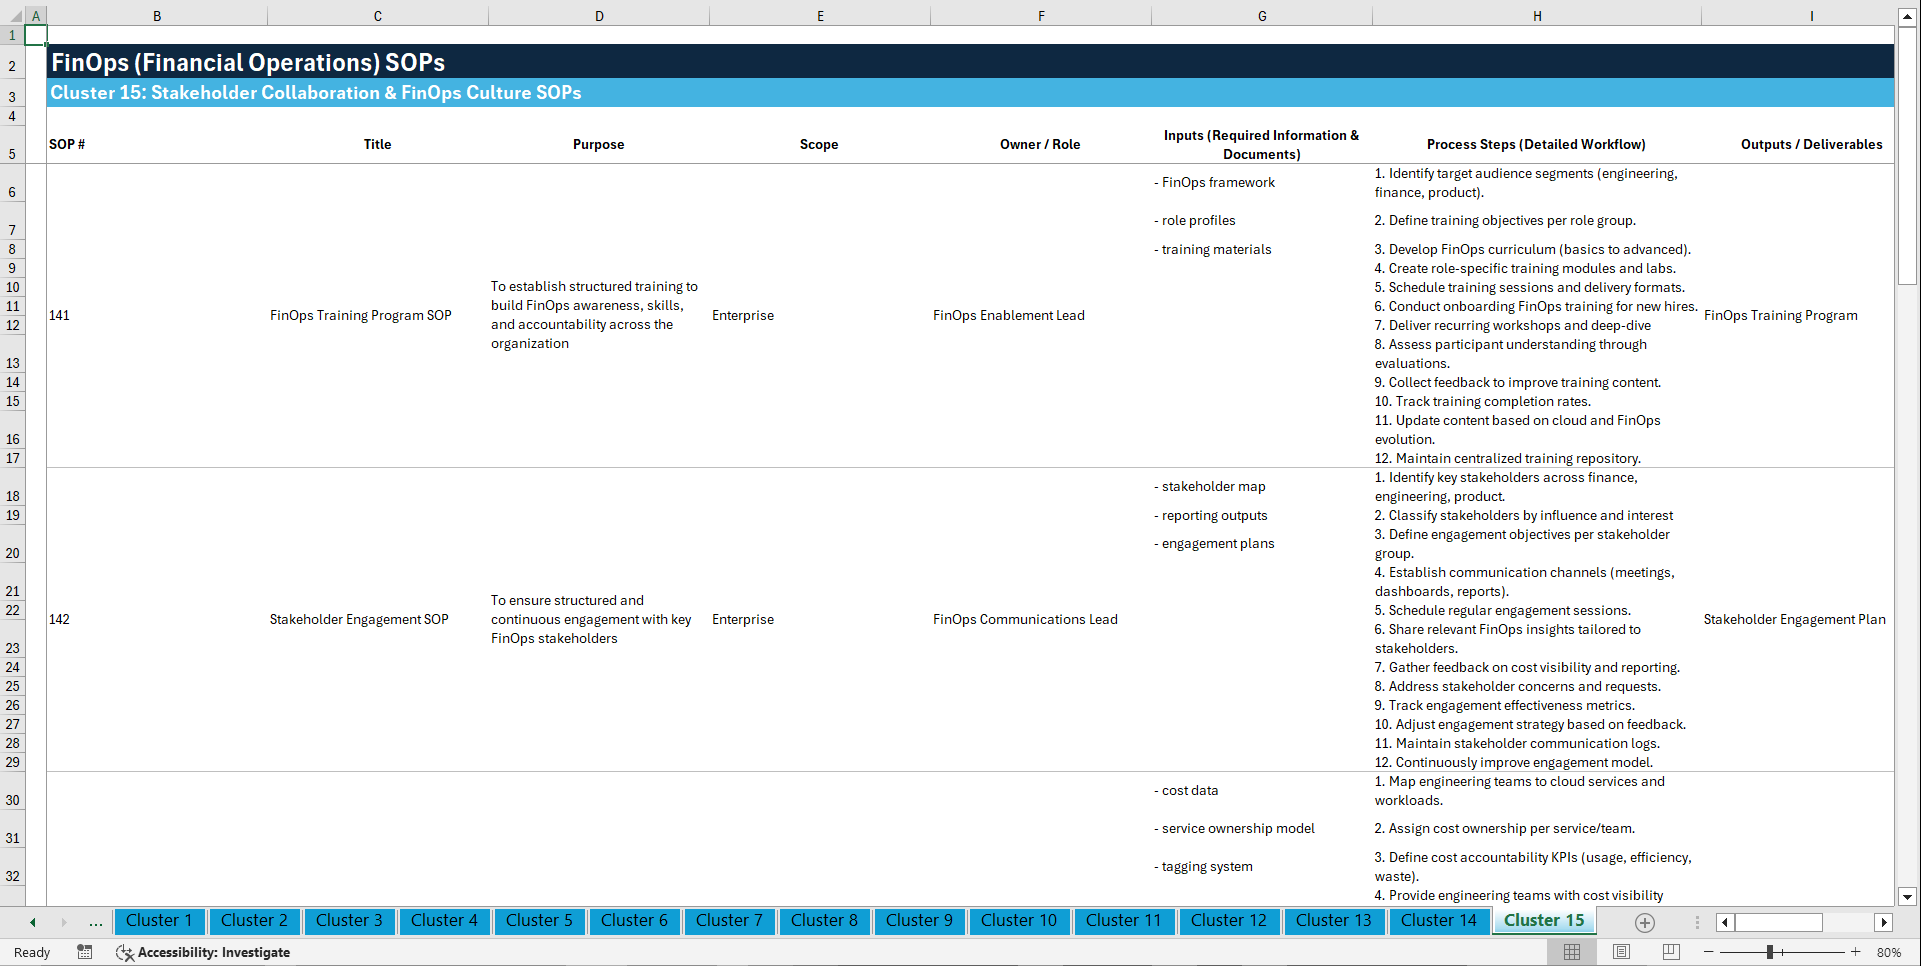Select cell 'FinOps Communications Lead'

pyautogui.click(x=1041, y=620)
